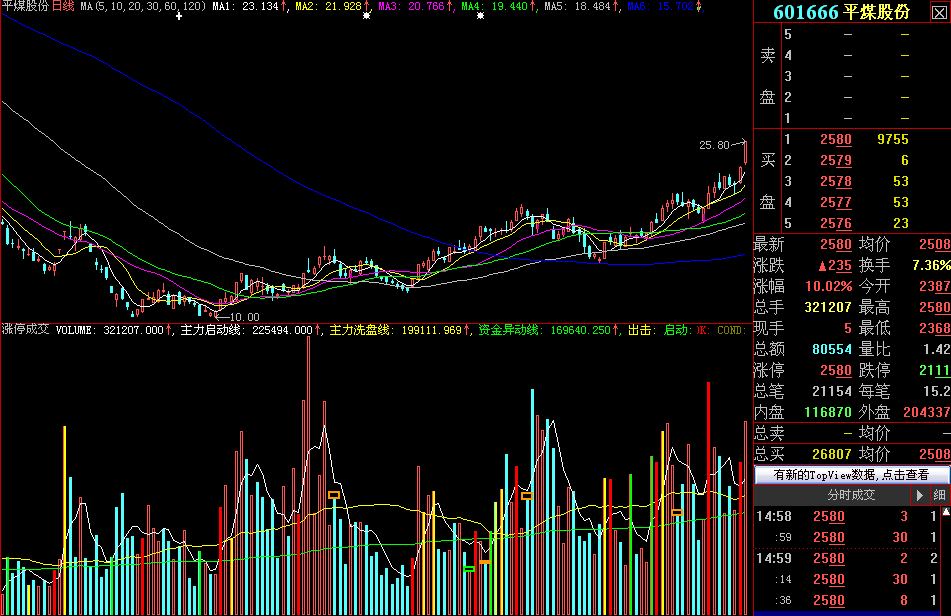Click the 25.80 high price label
Screen dimensions: 951x616
click(x=714, y=145)
